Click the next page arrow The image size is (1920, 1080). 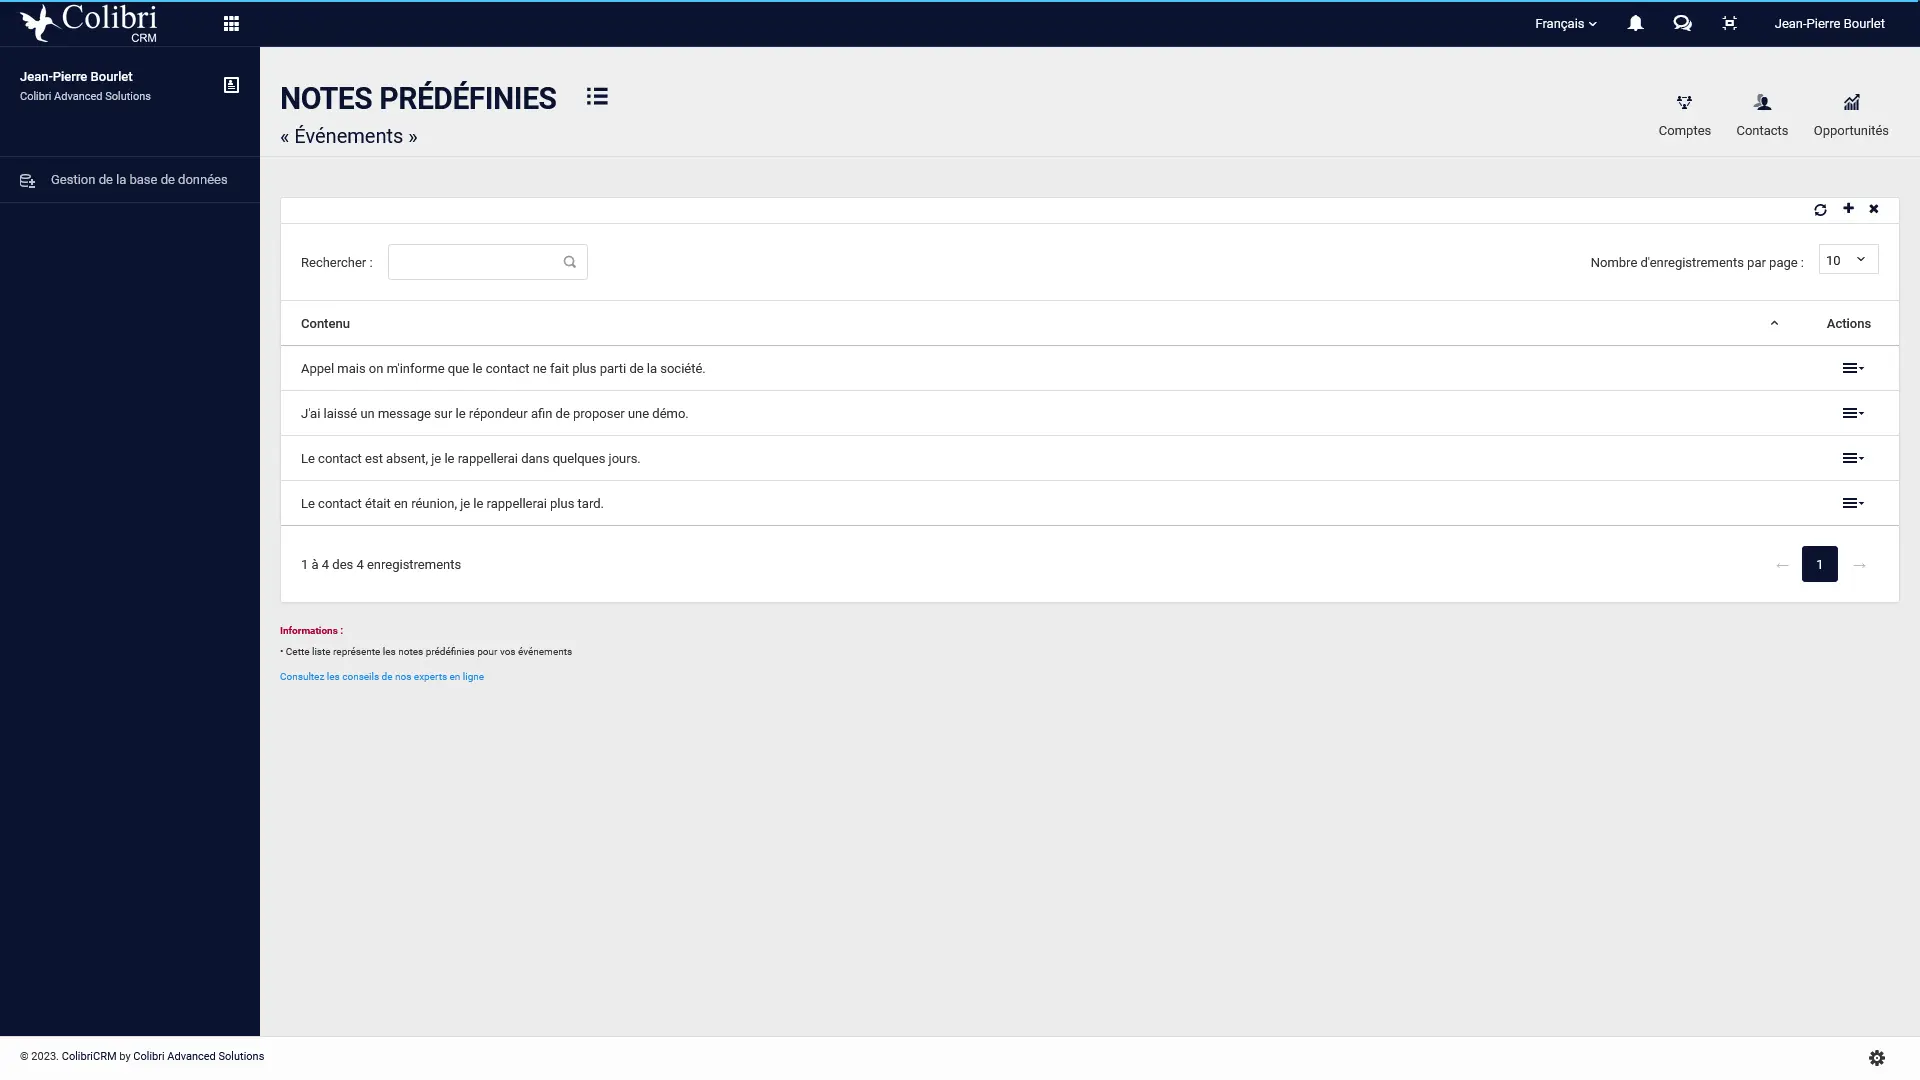(1859, 566)
